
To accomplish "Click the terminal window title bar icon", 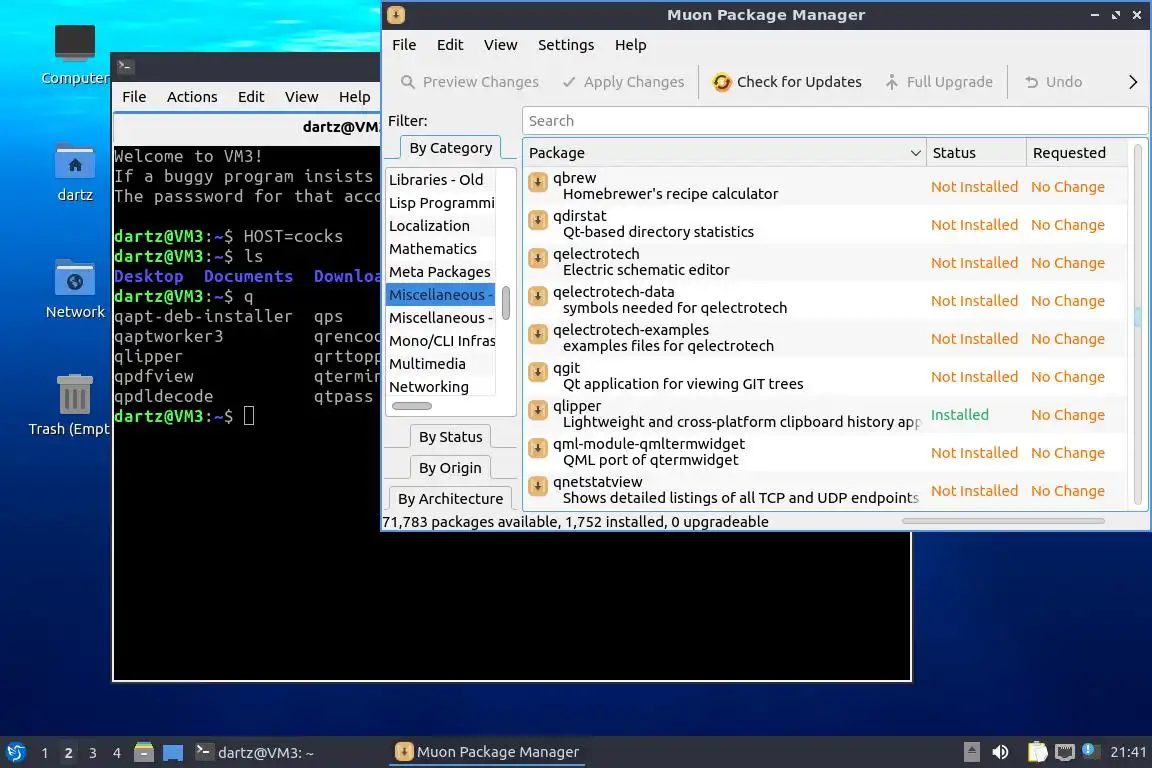I will tap(125, 66).
